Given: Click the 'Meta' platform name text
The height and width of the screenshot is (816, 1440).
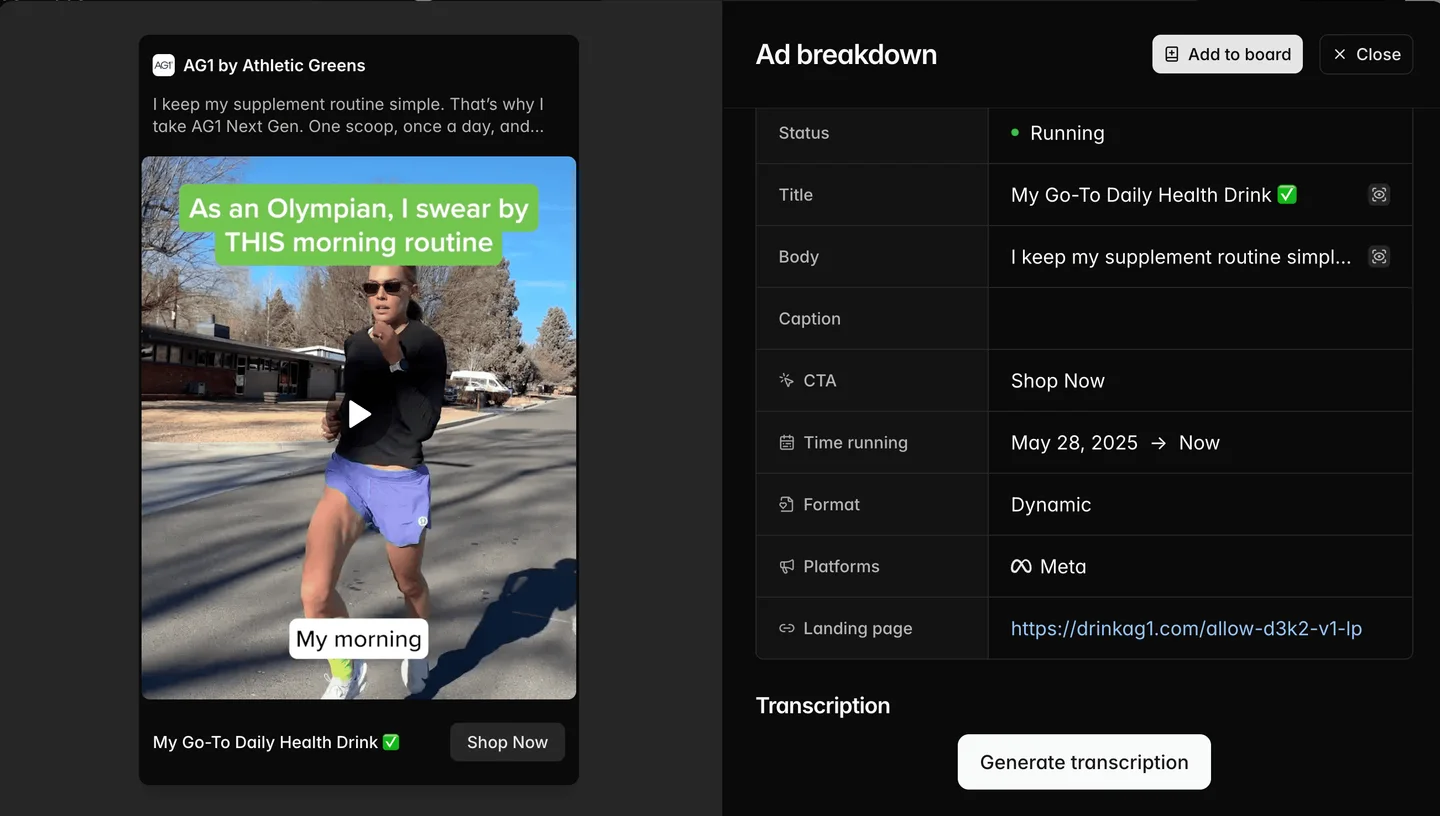Looking at the screenshot, I should tap(1063, 566).
